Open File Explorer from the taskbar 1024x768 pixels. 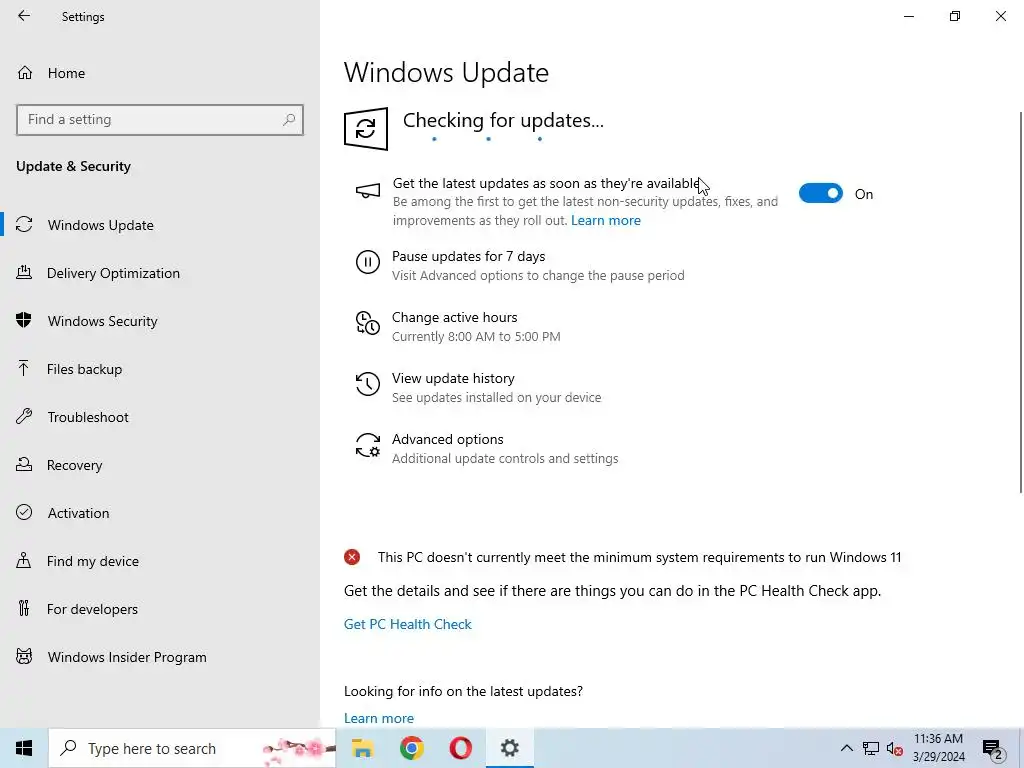362,748
